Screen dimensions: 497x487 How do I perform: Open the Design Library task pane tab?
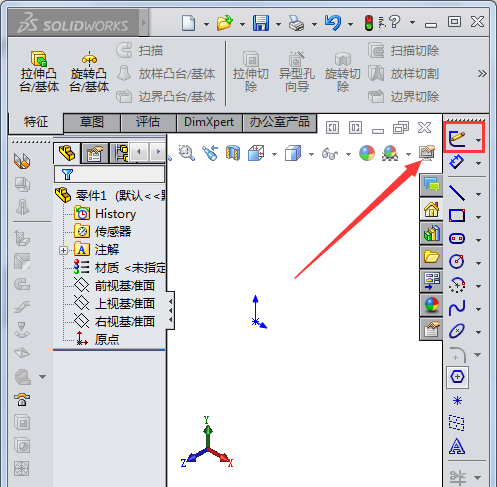click(x=431, y=233)
